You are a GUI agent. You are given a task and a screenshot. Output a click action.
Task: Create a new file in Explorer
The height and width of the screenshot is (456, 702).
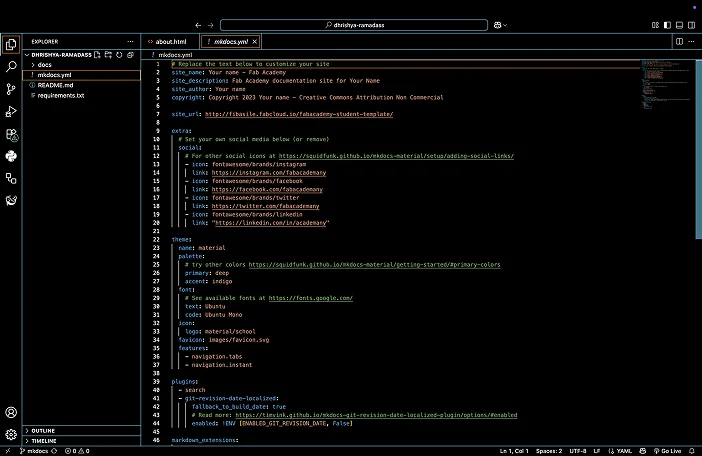point(97,55)
